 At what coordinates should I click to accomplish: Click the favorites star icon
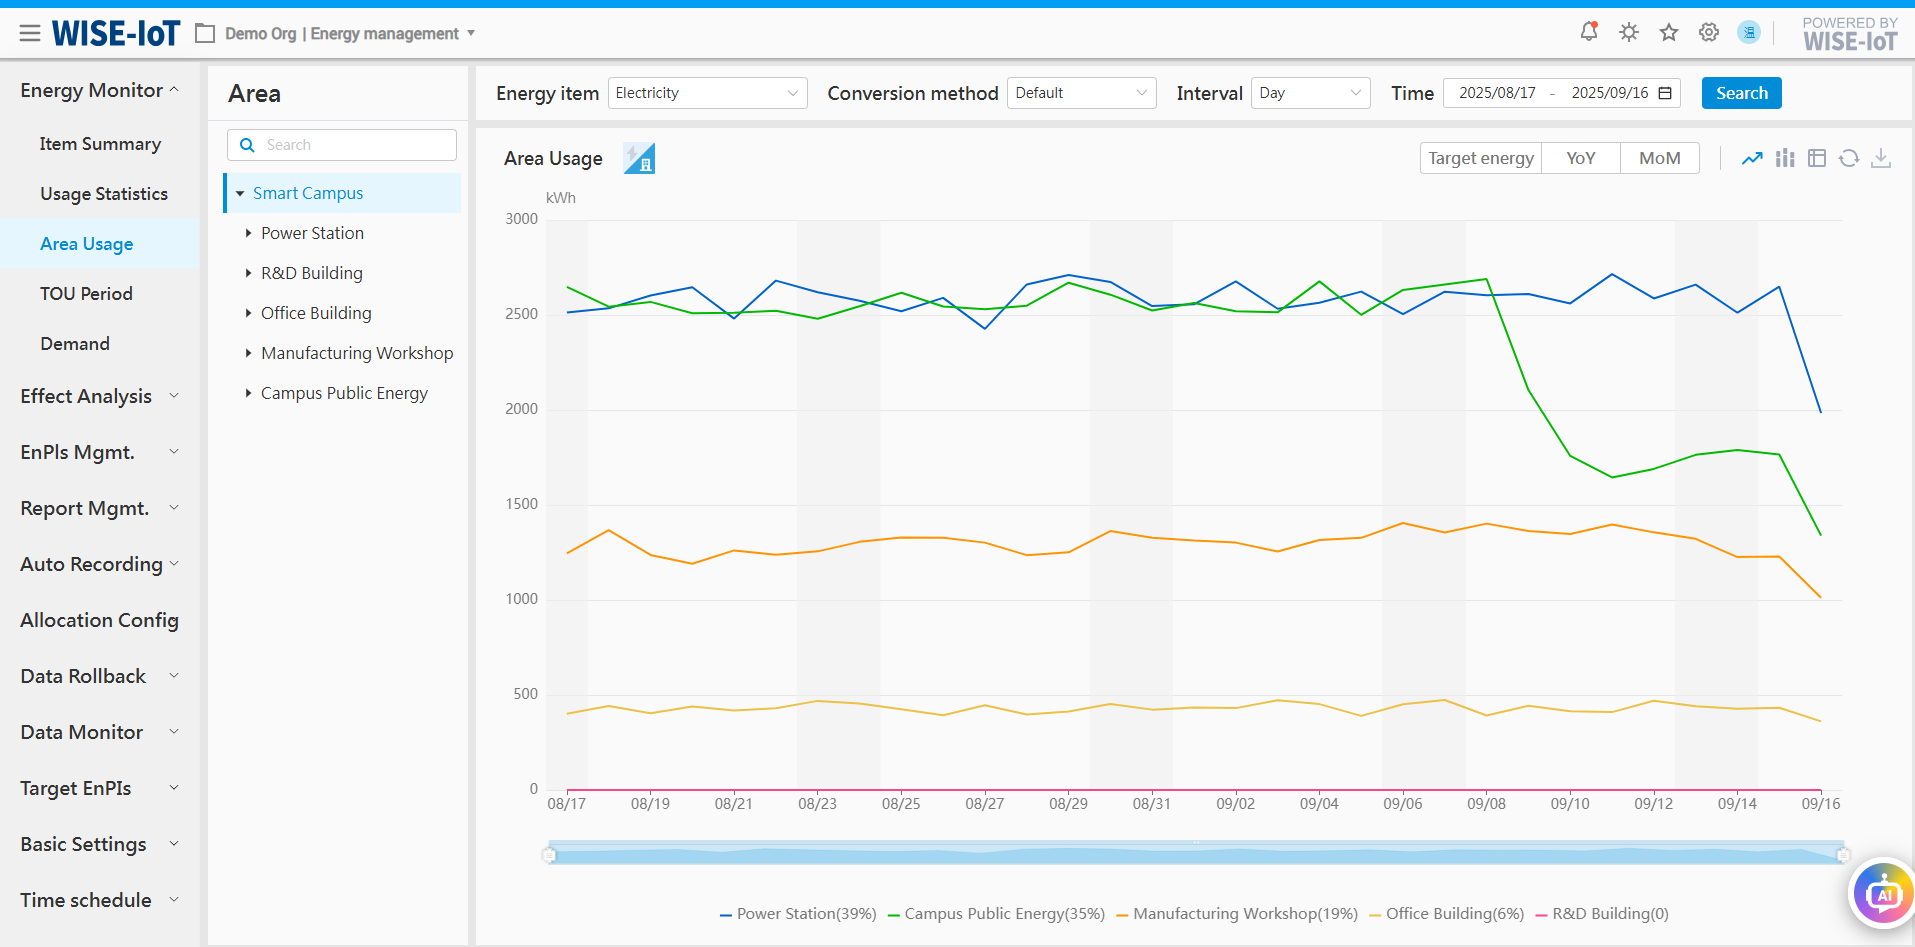(x=1669, y=32)
